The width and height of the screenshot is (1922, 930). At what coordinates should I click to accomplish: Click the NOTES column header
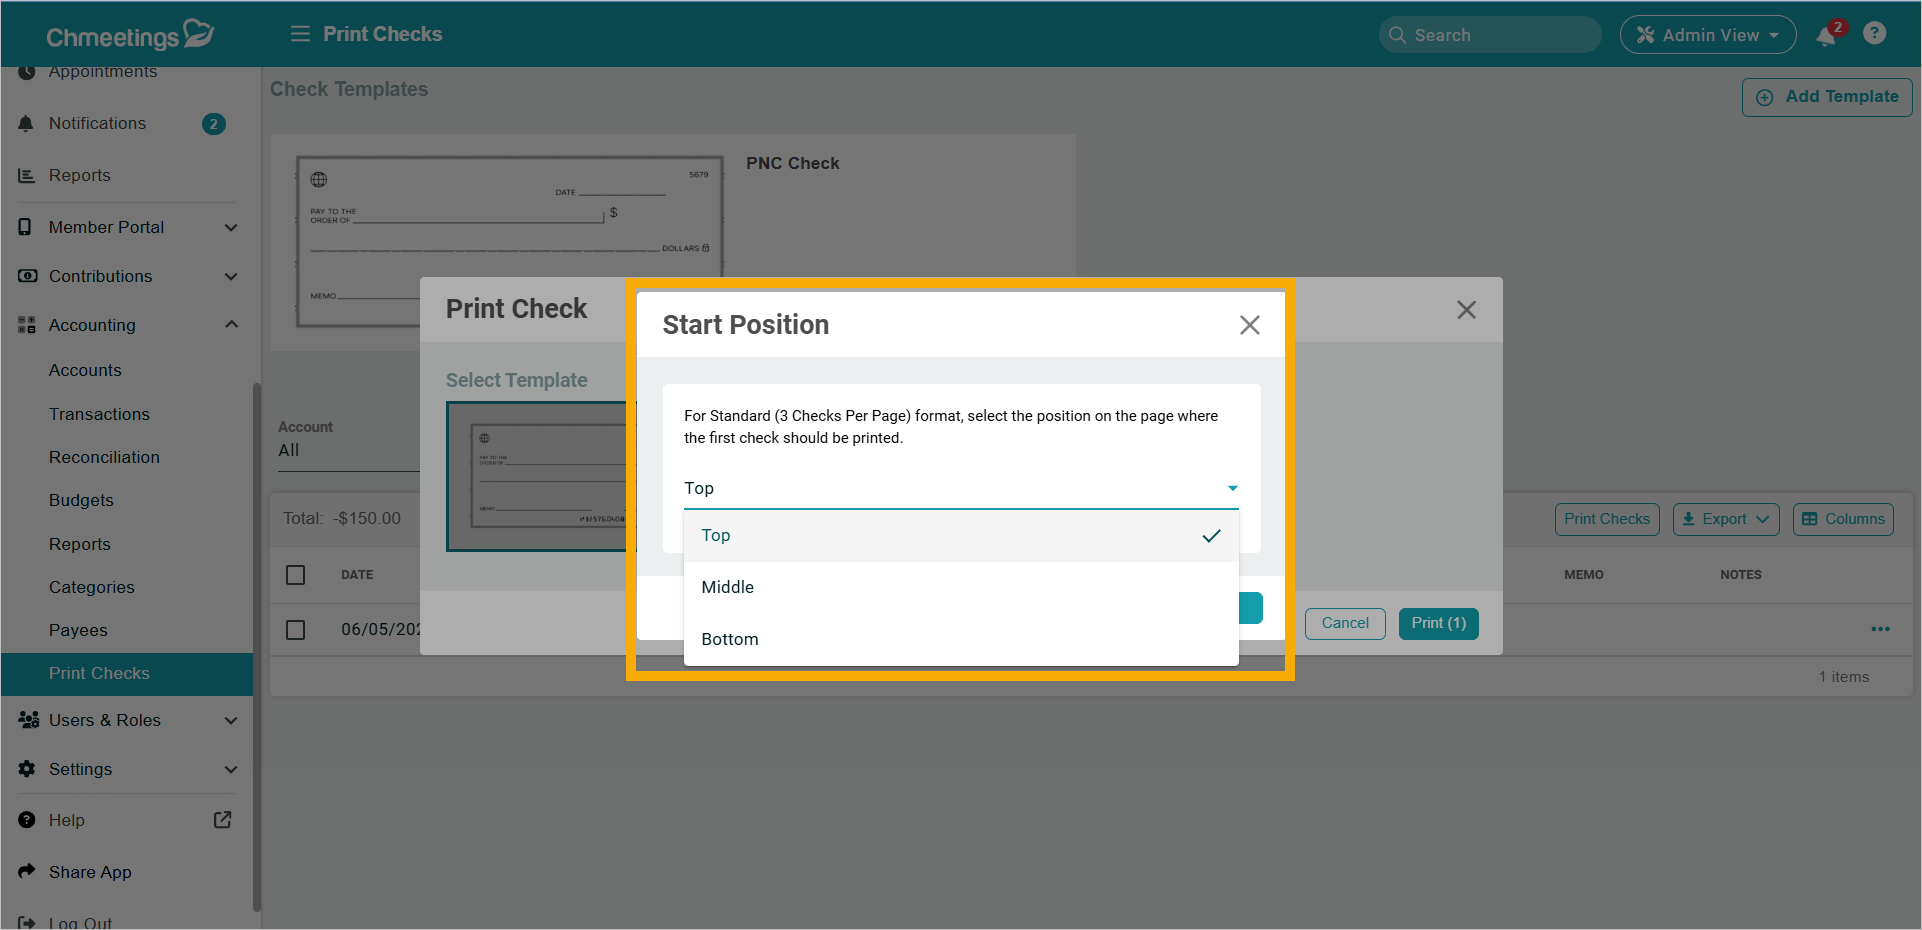click(1741, 575)
